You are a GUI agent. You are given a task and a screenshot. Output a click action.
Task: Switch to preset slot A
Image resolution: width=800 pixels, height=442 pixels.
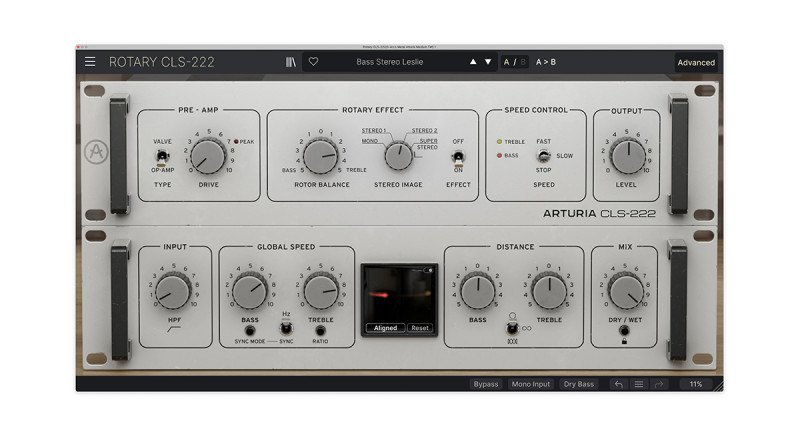[507, 62]
